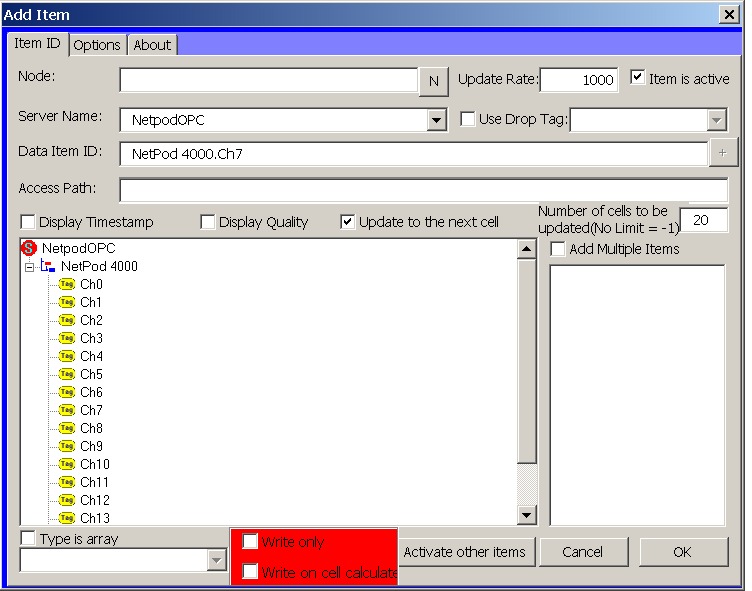This screenshot has width=752, height=591.
Task: Click the tag icon next to Ch10
Action: click(67, 464)
